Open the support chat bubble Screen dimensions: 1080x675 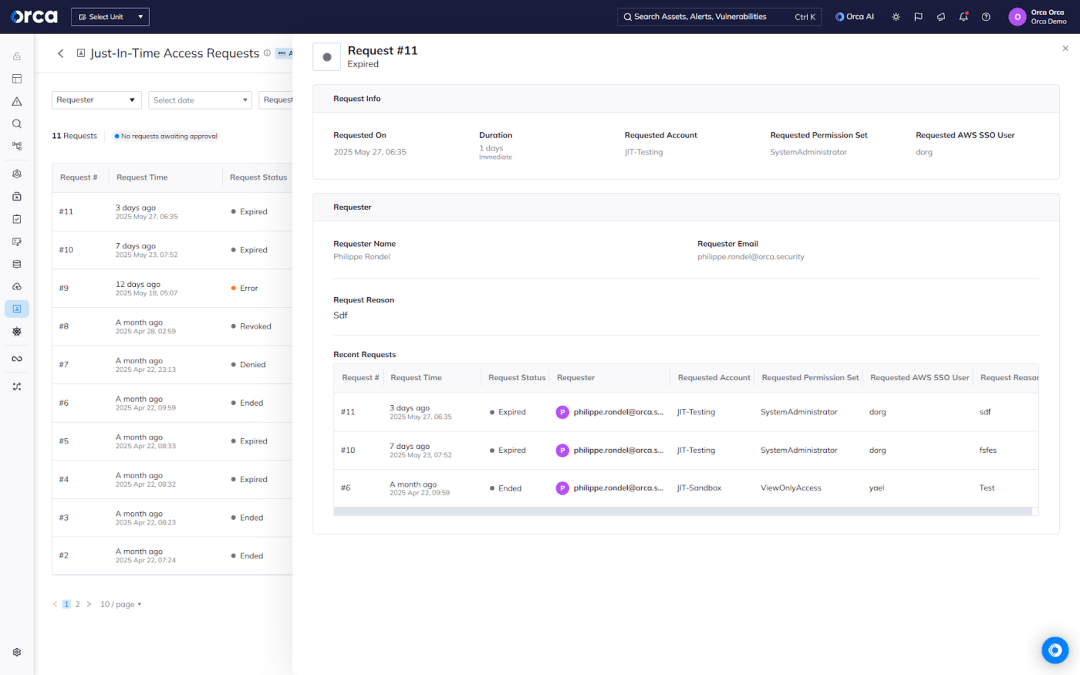tap(1054, 650)
